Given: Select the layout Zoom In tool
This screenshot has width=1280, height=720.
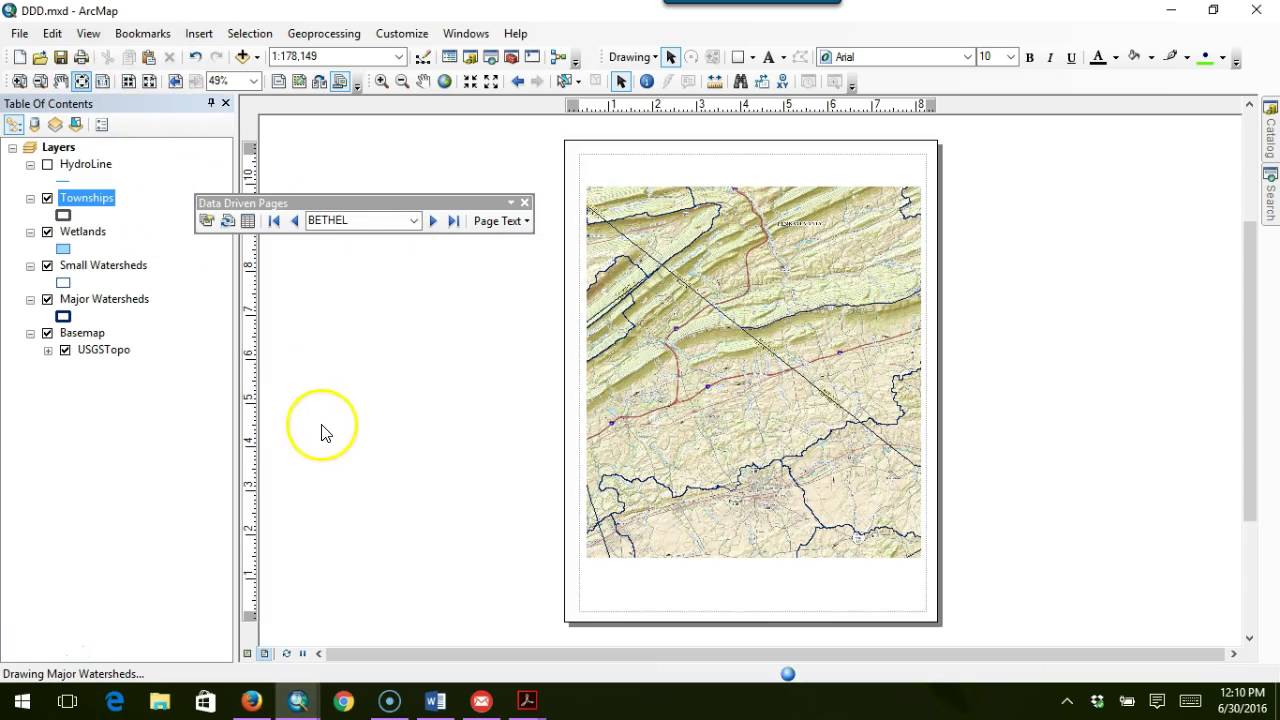Looking at the screenshot, I should tap(19, 81).
